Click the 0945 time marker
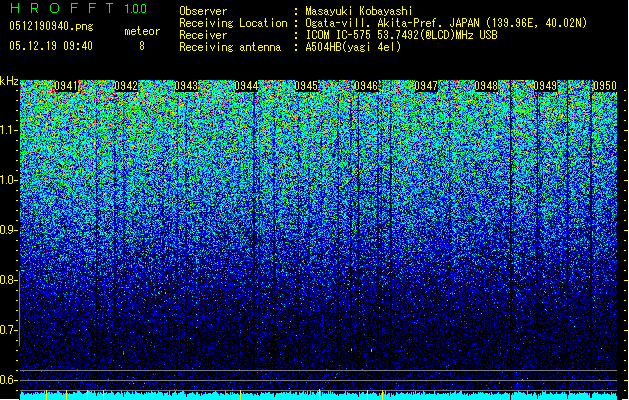Image resolution: width=629 pixels, height=400 pixels. [x=306, y=86]
